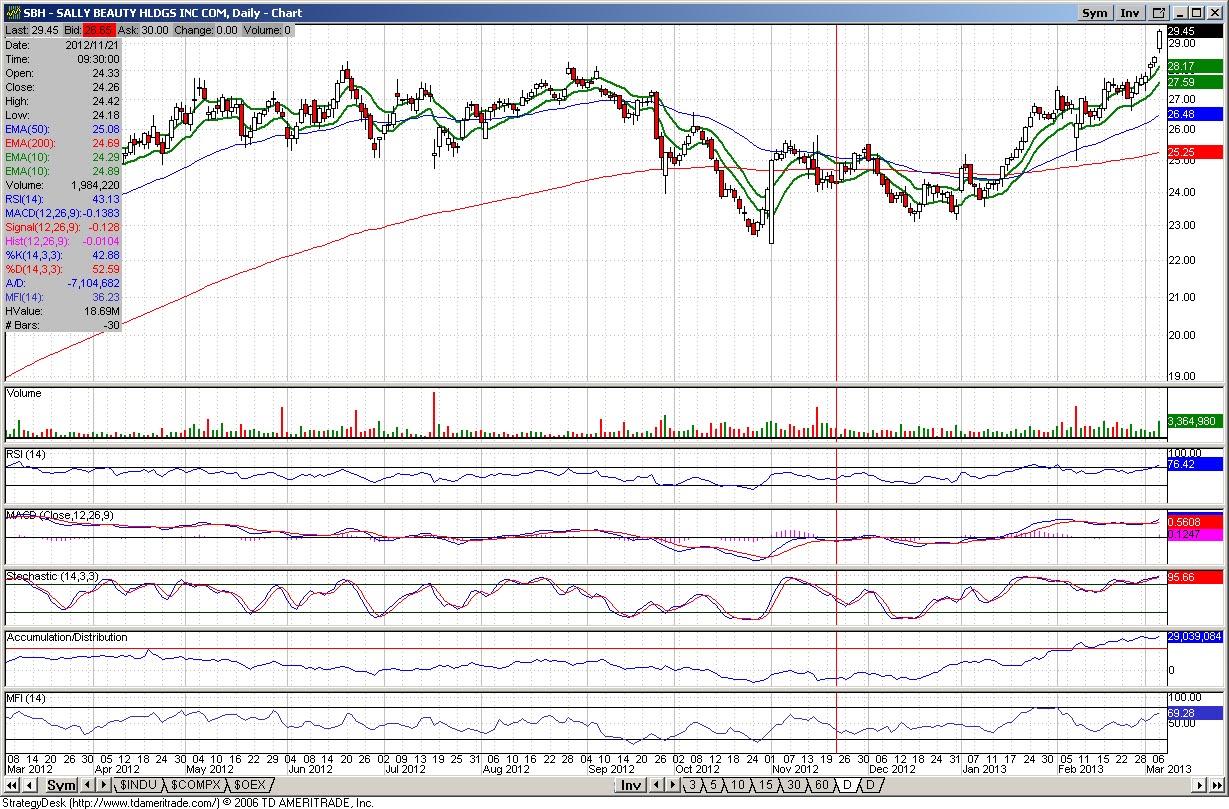Click the RSI (14) panel title
The height and width of the screenshot is (809, 1229).
(26, 454)
